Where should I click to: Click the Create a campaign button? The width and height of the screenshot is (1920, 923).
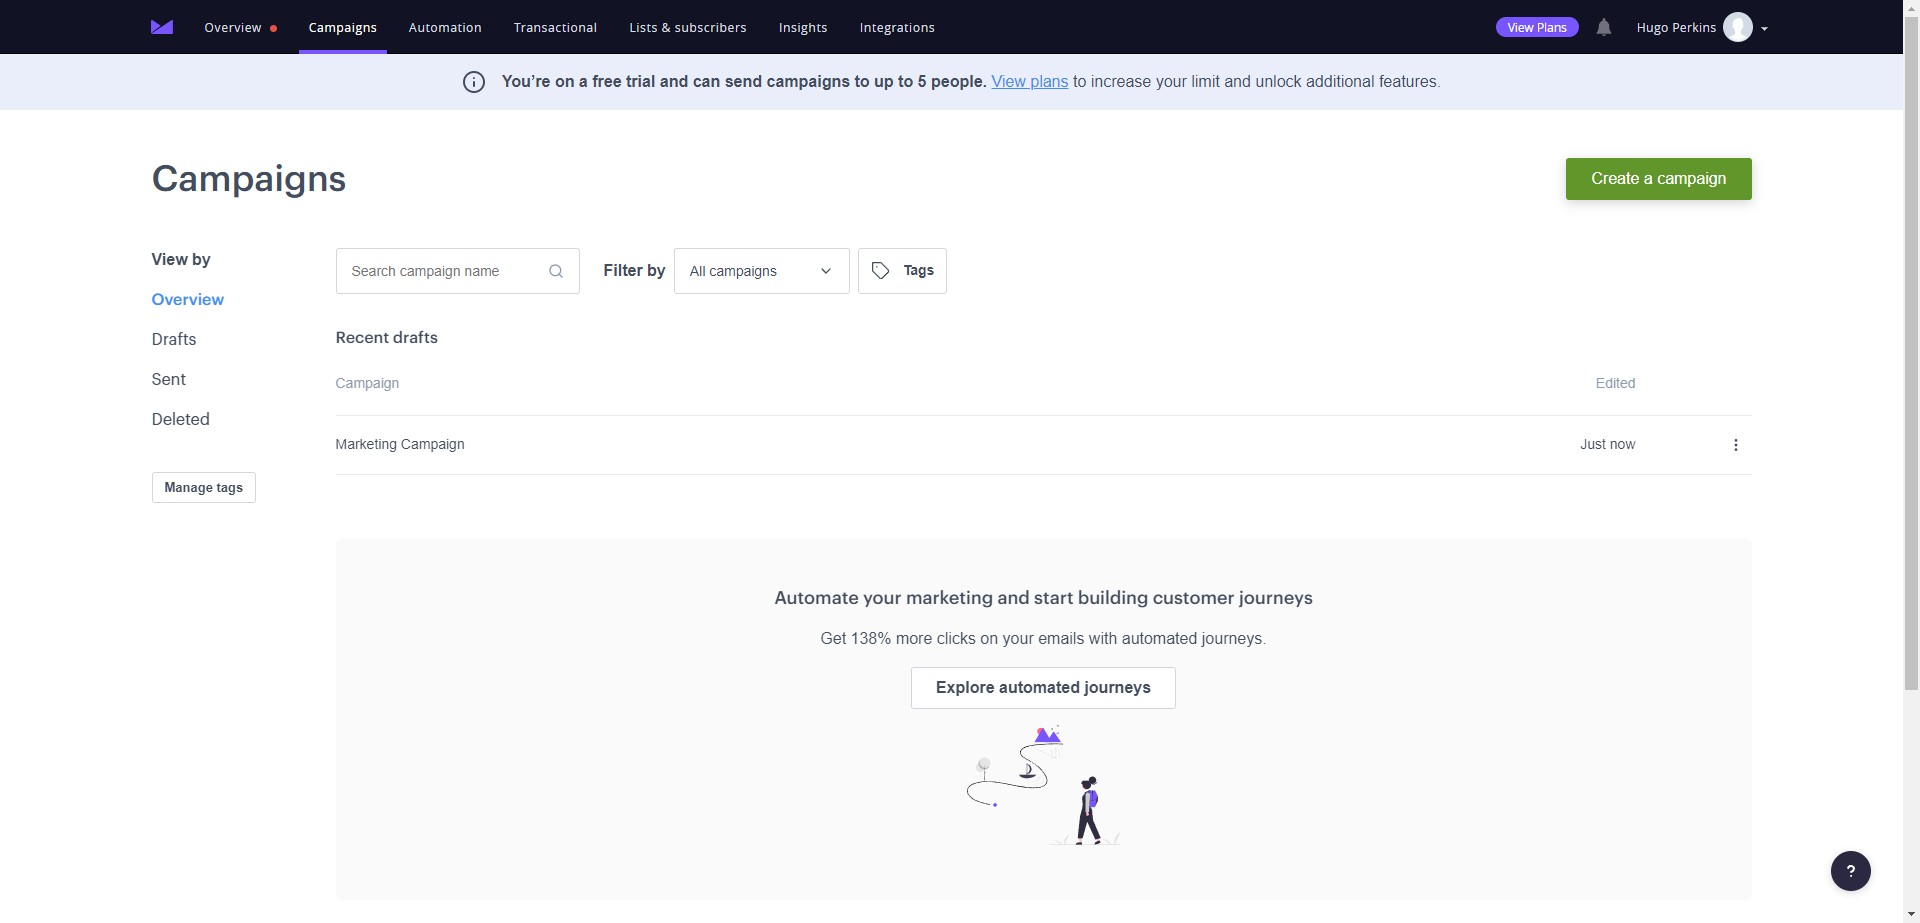pyautogui.click(x=1659, y=179)
